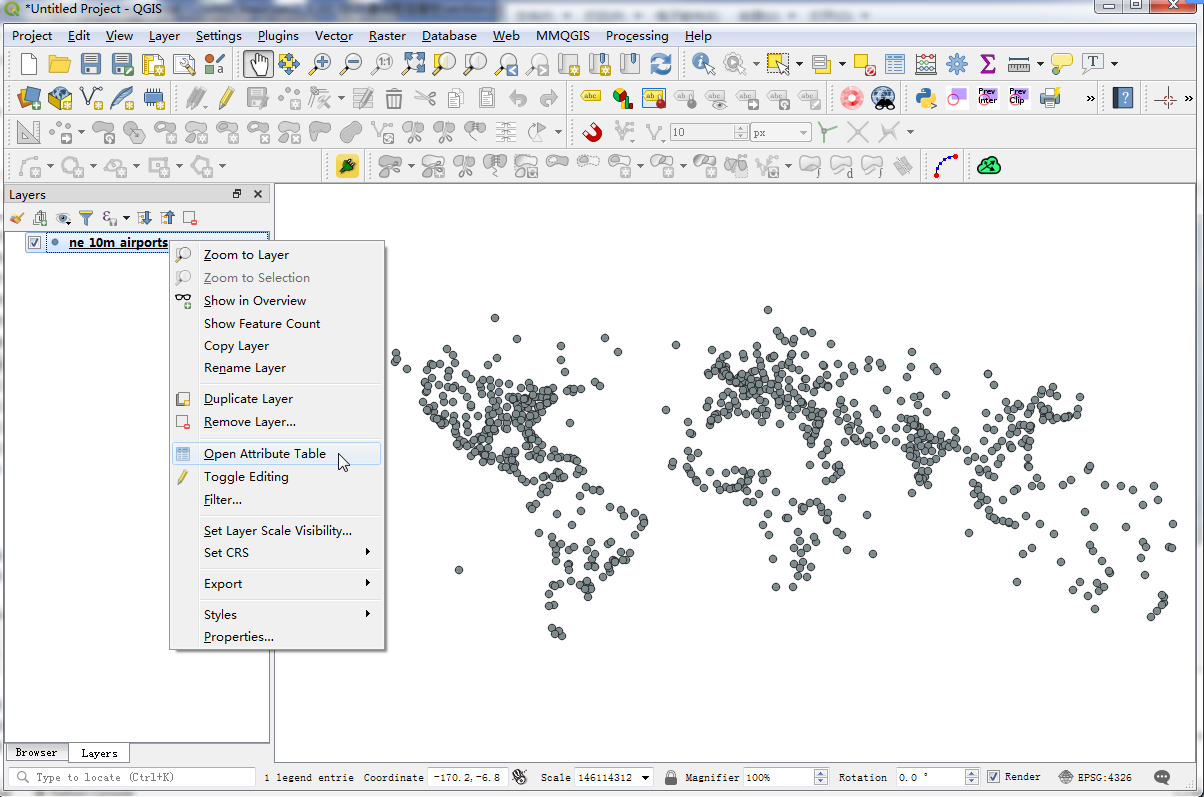Viewport: 1204px width, 797px height.
Task: Toggle visibility of ne_10m_airports layer
Action: tap(34, 243)
